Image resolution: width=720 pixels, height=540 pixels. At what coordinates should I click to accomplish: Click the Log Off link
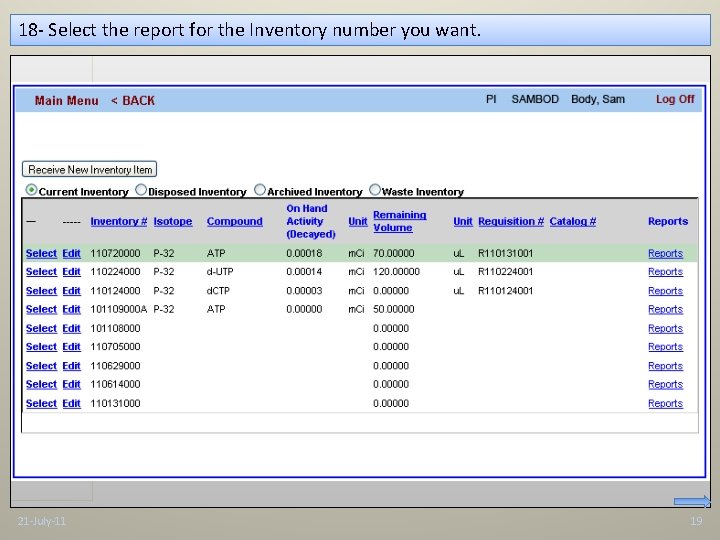point(674,99)
